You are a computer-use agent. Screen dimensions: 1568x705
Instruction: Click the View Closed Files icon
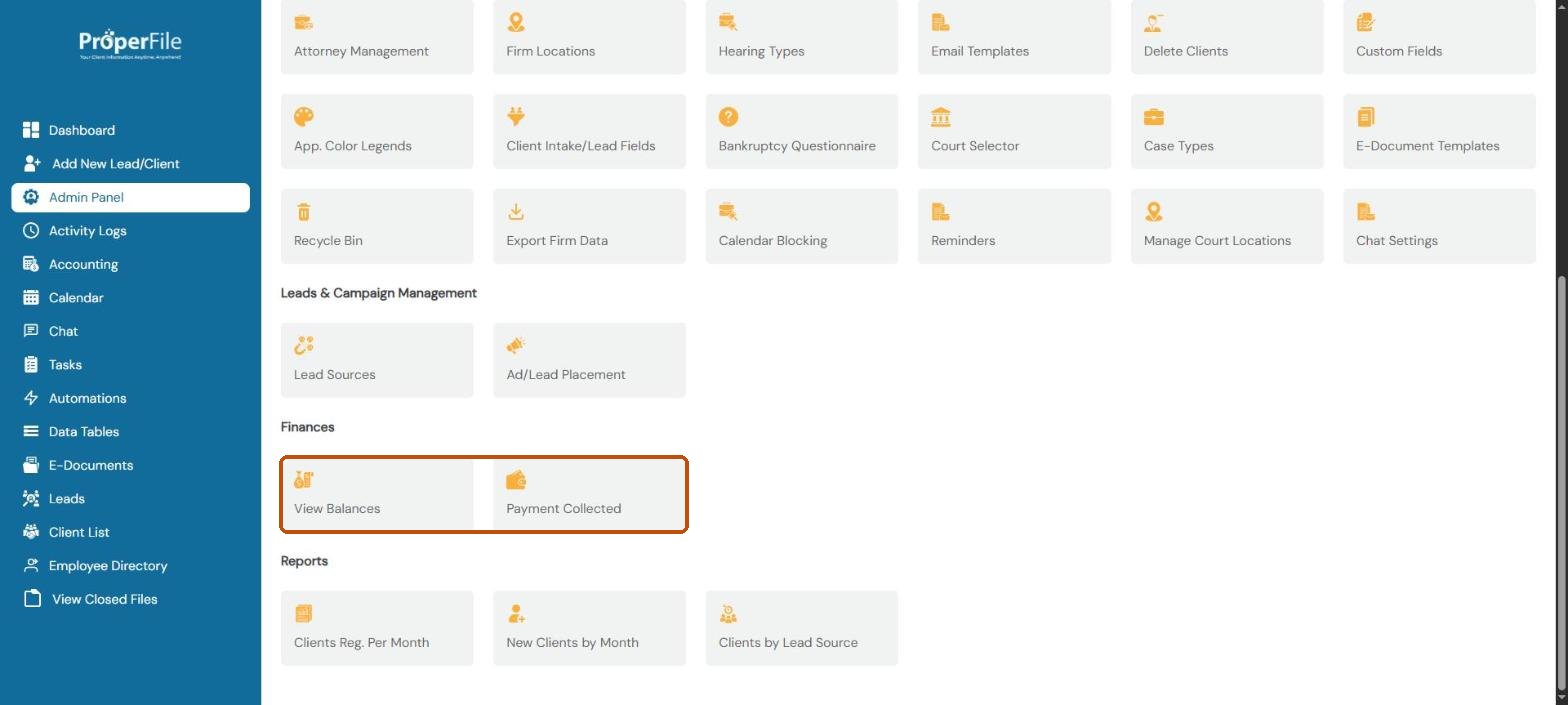(x=33, y=599)
